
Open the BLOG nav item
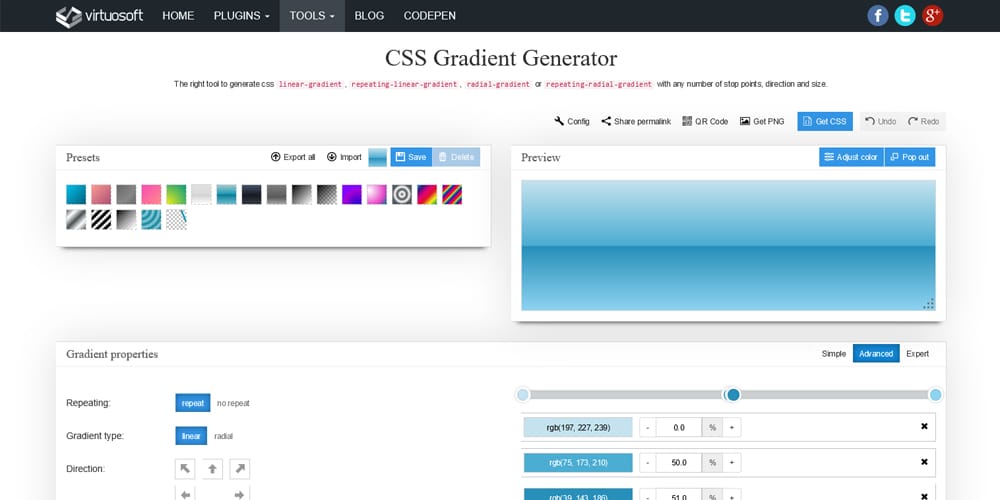pyautogui.click(x=369, y=16)
